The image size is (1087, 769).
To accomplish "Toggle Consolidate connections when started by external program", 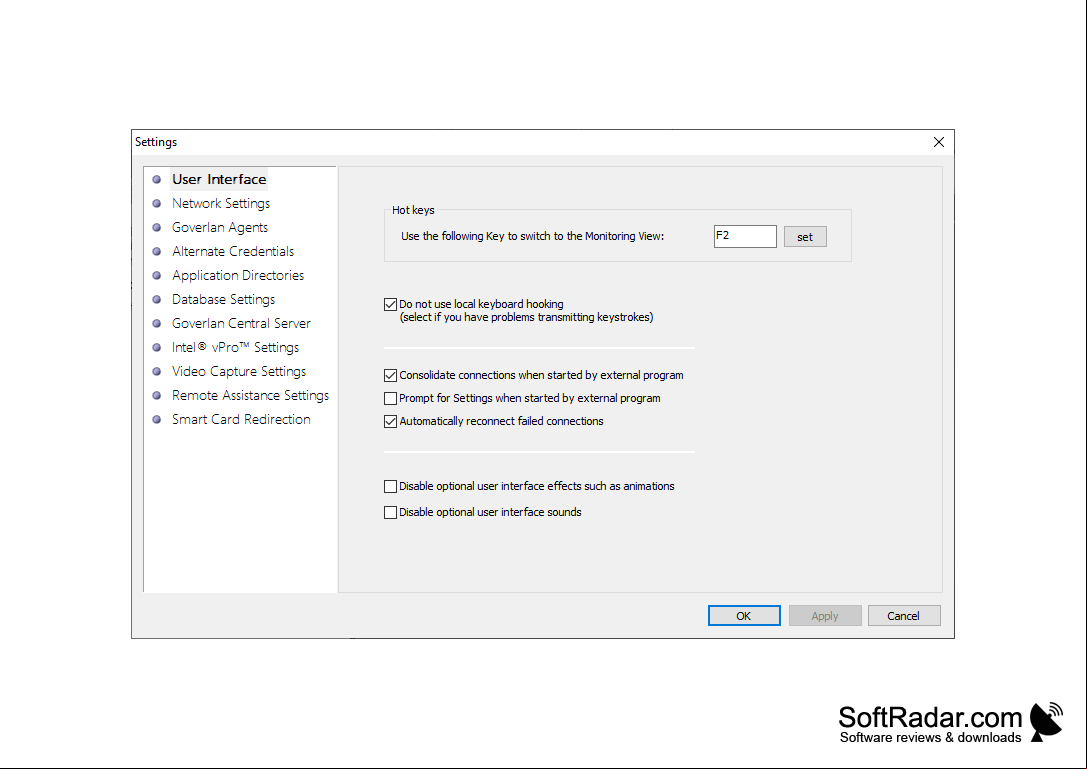I will 390,376.
